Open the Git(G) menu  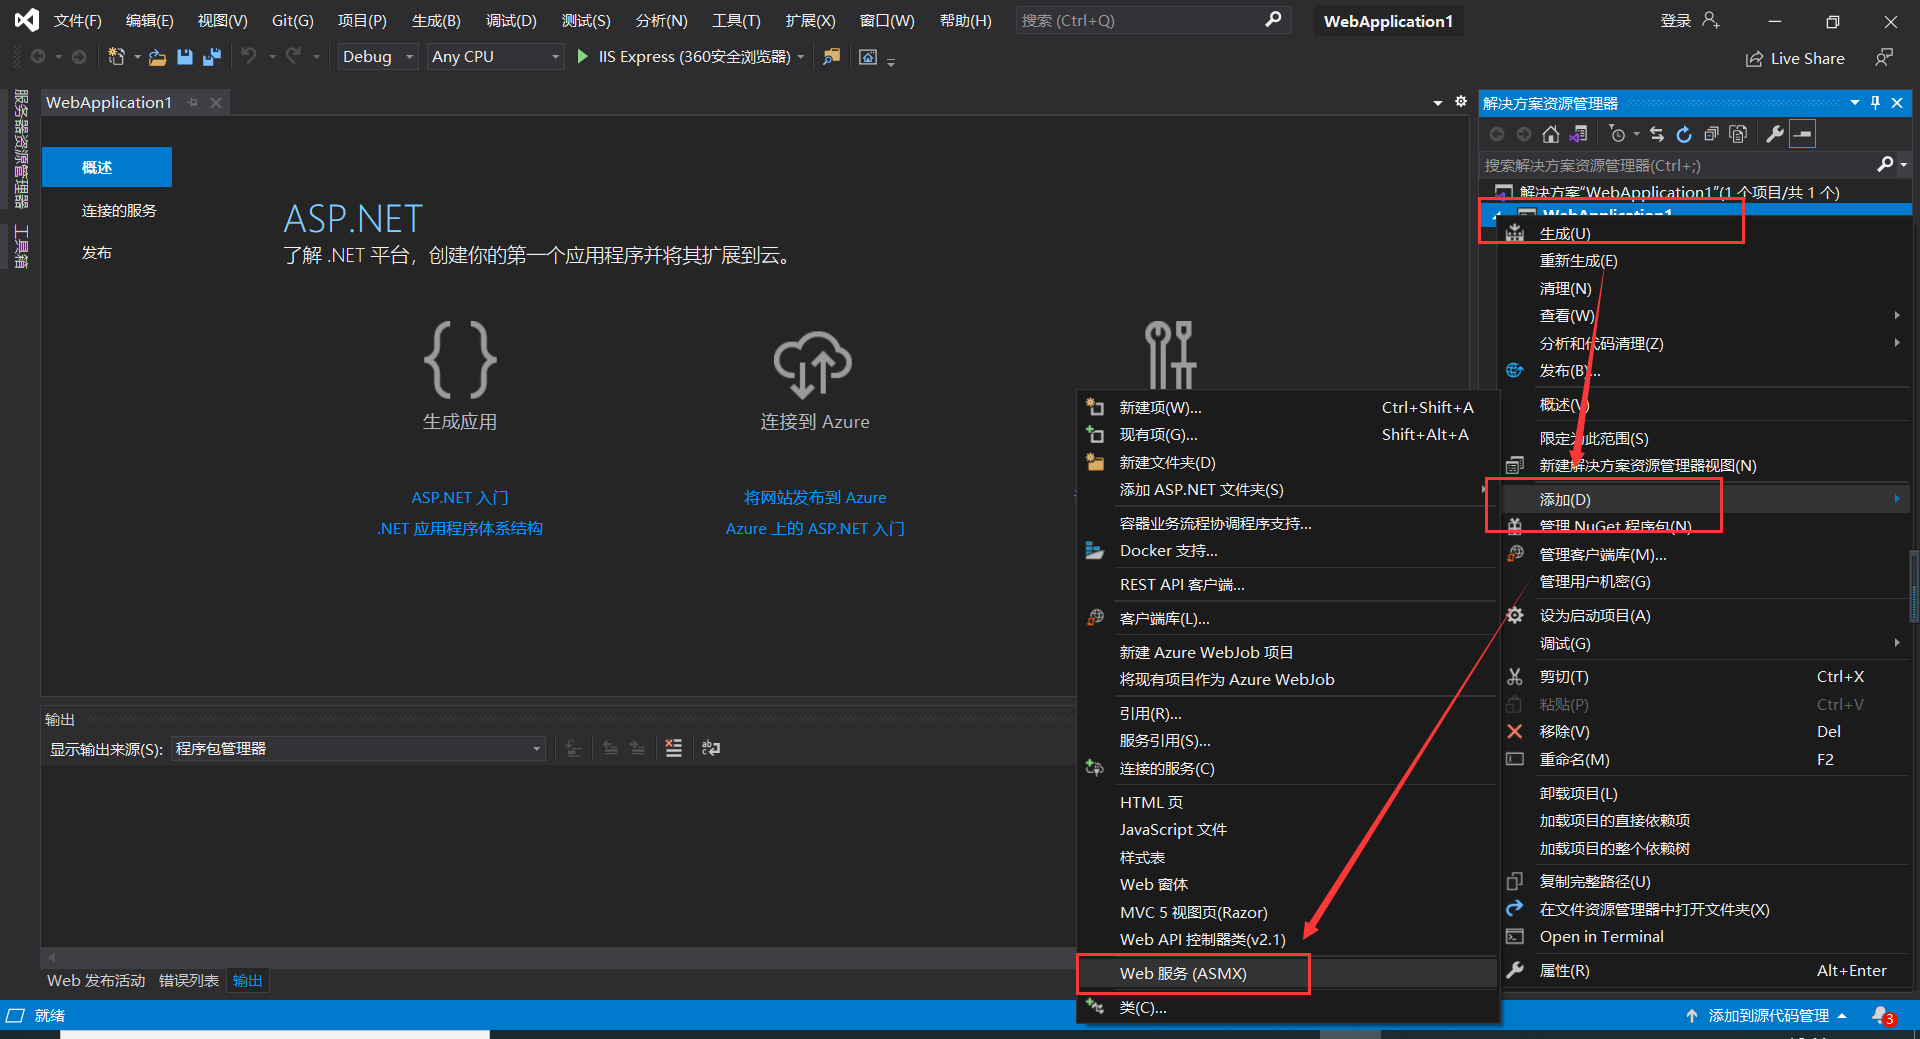point(292,20)
